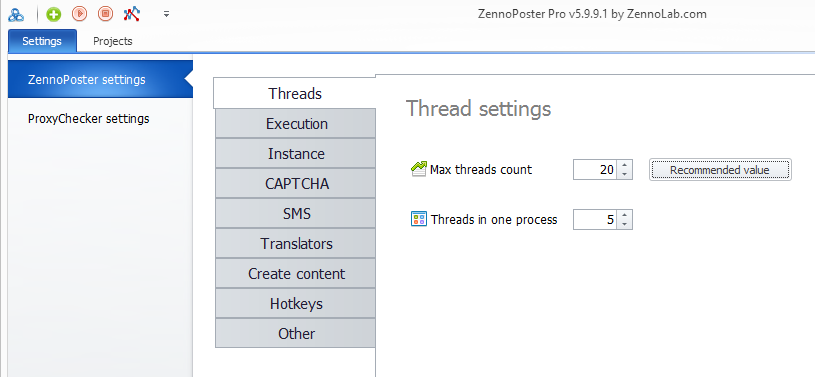Increase Threads in one process value
The image size is (815, 377).
tap(624, 215)
